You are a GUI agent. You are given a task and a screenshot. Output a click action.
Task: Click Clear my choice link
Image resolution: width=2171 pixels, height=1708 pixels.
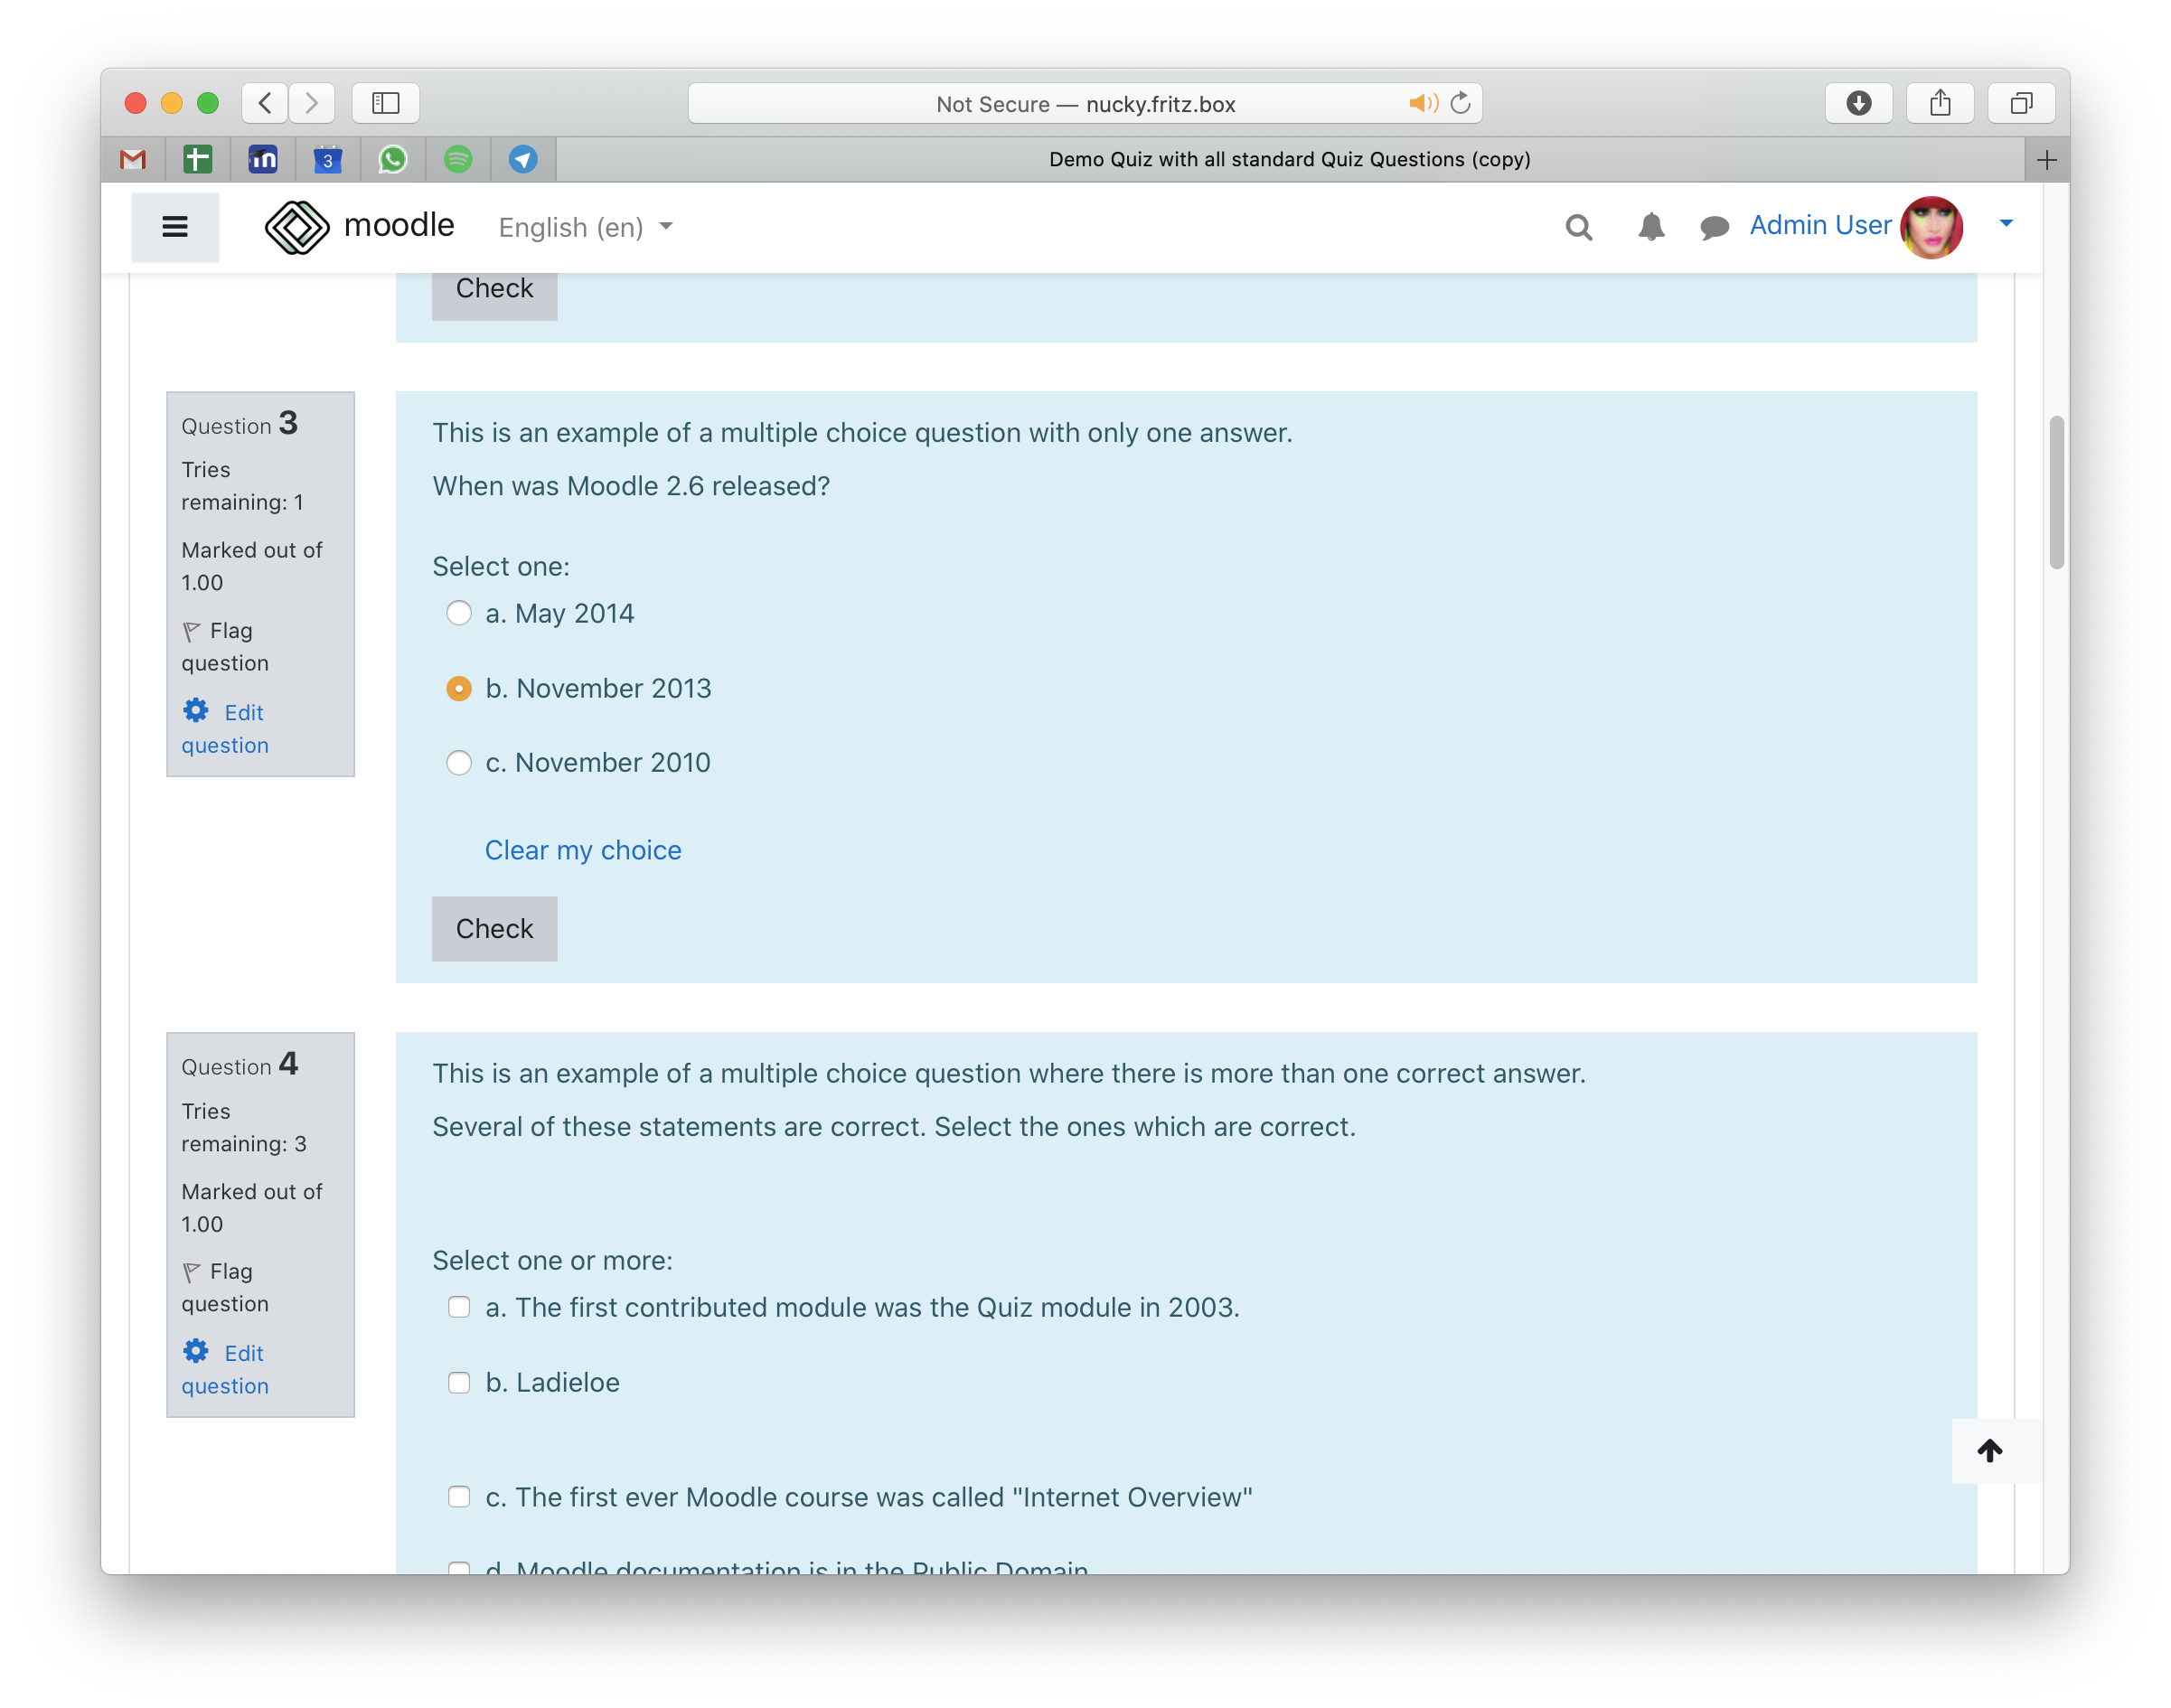tap(583, 850)
